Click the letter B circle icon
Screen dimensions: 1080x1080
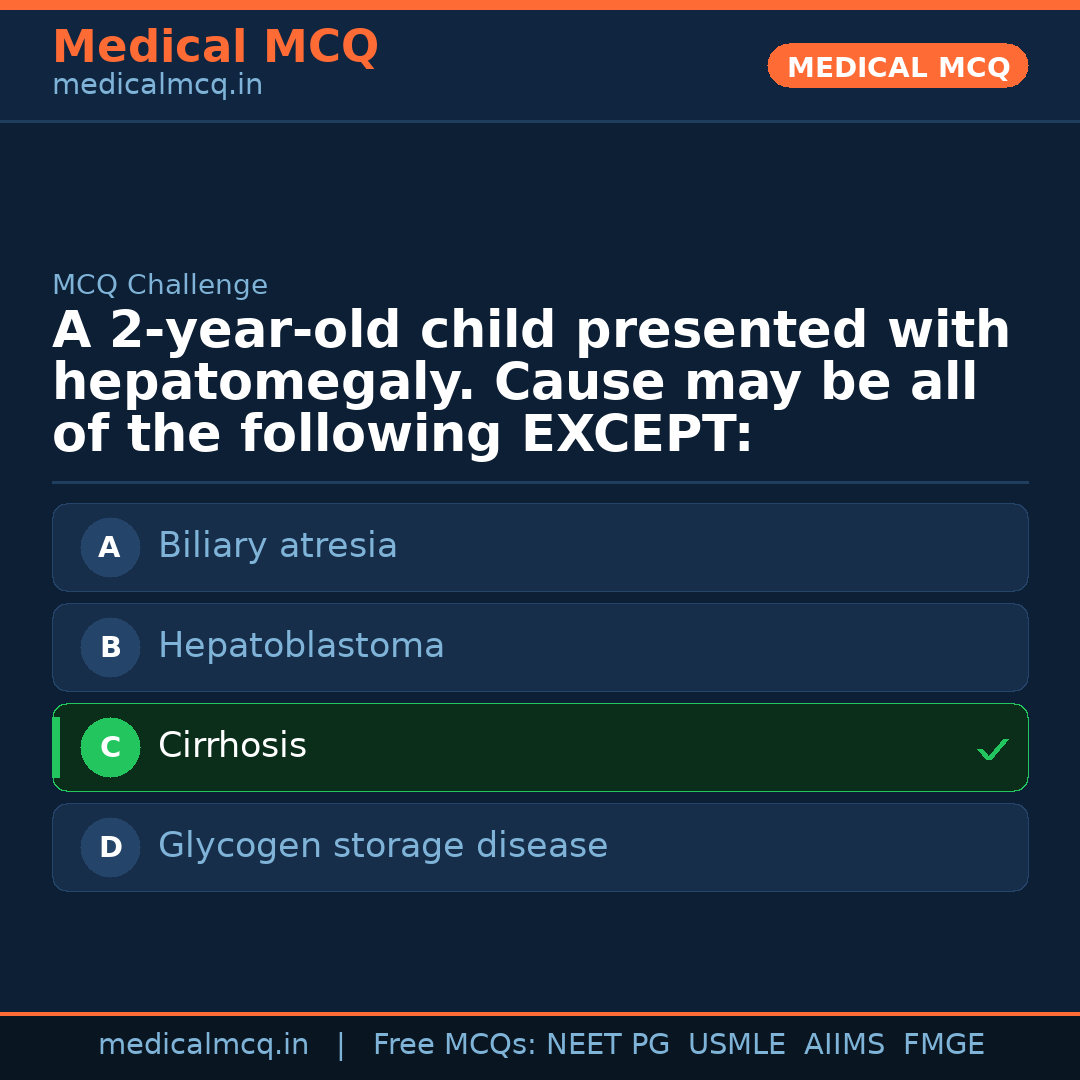click(x=110, y=647)
